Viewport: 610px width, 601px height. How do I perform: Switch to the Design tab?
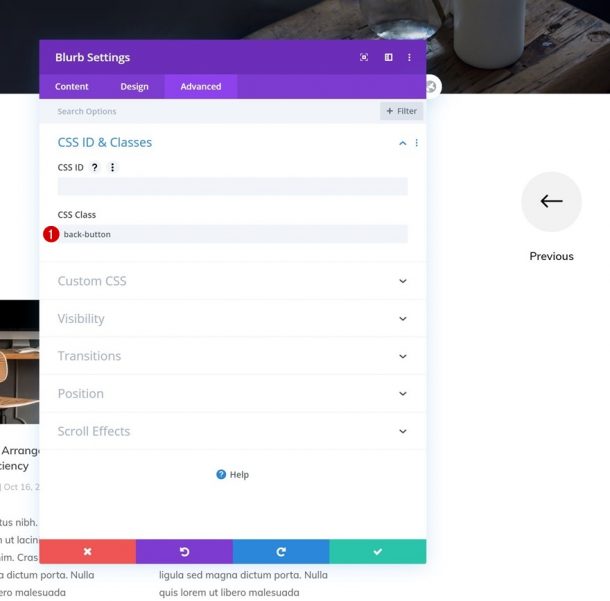[134, 86]
